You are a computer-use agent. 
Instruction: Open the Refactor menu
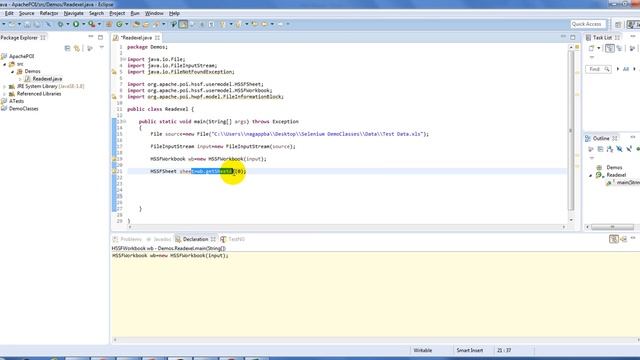(x=49, y=13)
